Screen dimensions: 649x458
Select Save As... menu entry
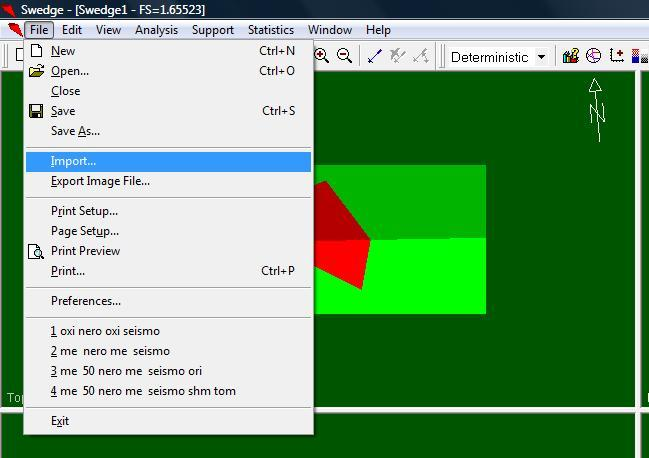pos(168,131)
